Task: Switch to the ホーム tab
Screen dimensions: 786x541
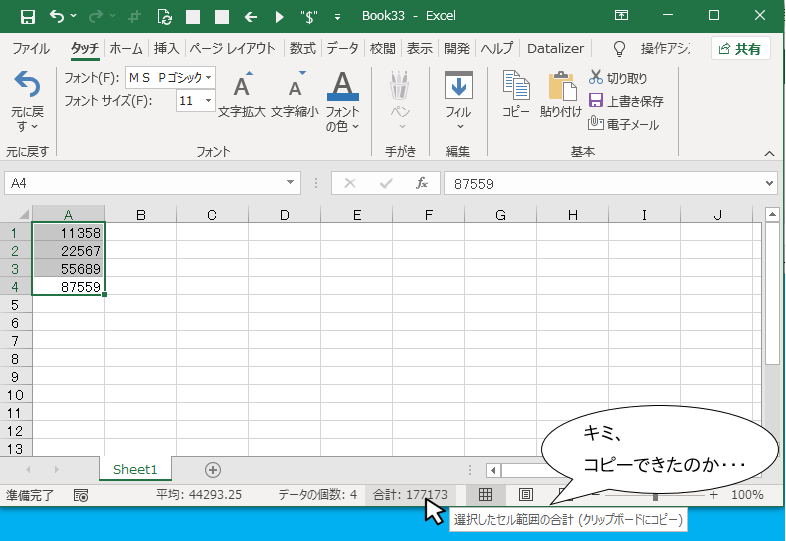Action: click(126, 49)
